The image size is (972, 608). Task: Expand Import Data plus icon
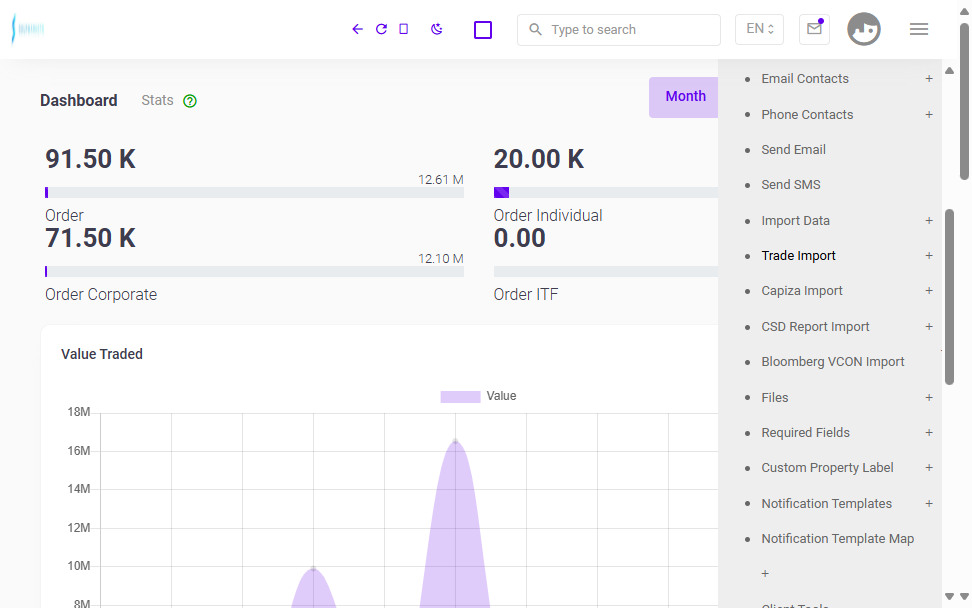[x=929, y=221]
